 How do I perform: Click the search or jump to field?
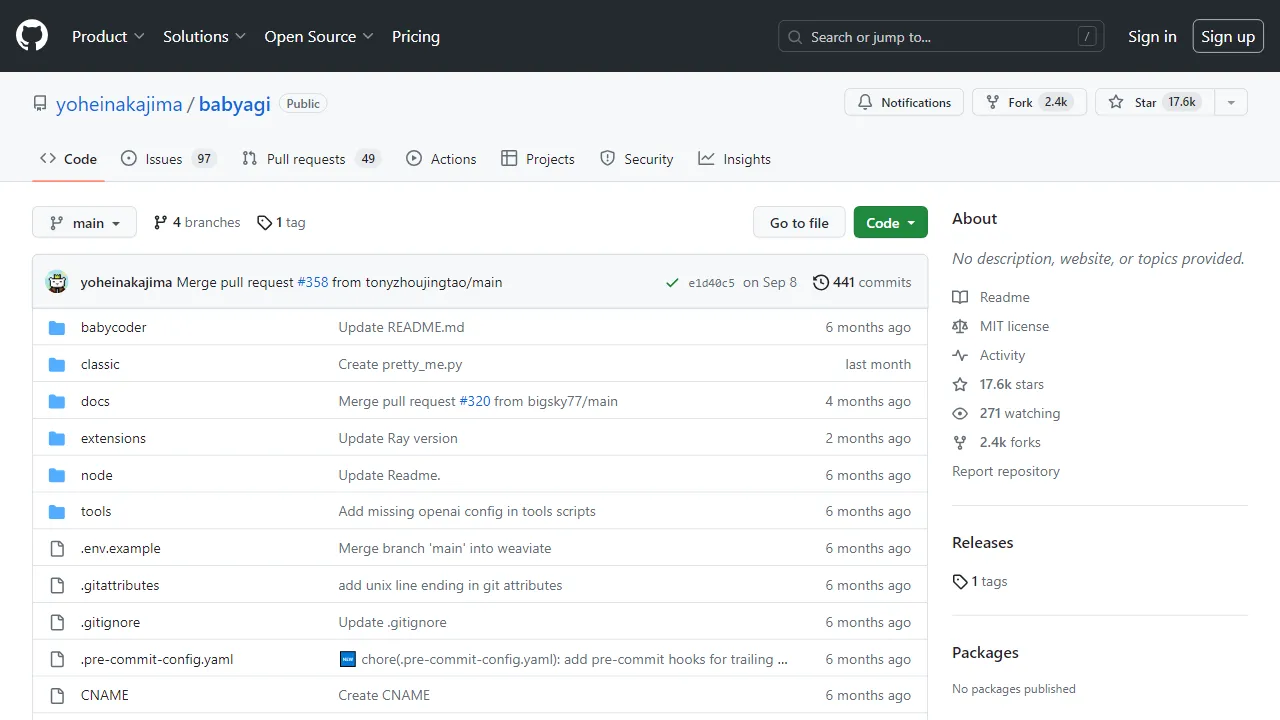(941, 37)
